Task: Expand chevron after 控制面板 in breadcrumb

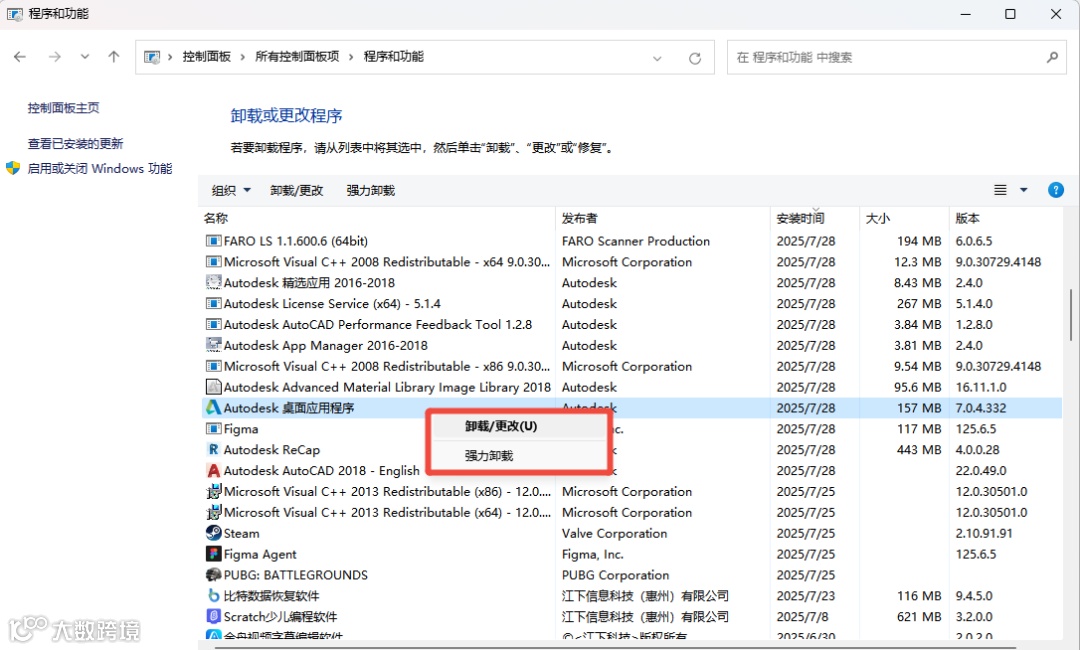Action: tap(242, 57)
